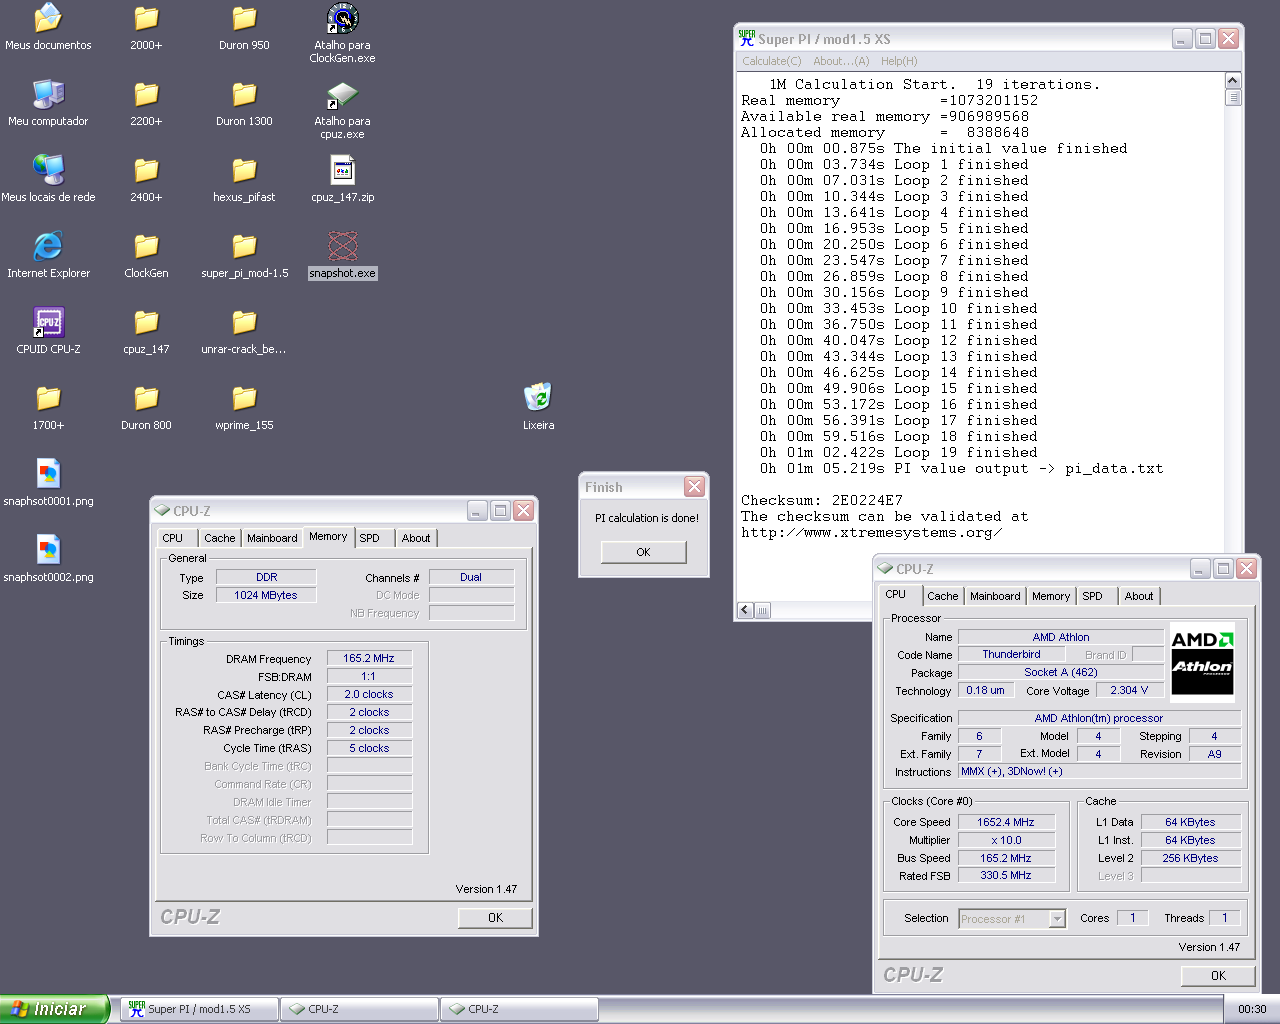This screenshot has height=1024, width=1280.
Task: Open Meus documentos desktop icon
Action: click(48, 27)
